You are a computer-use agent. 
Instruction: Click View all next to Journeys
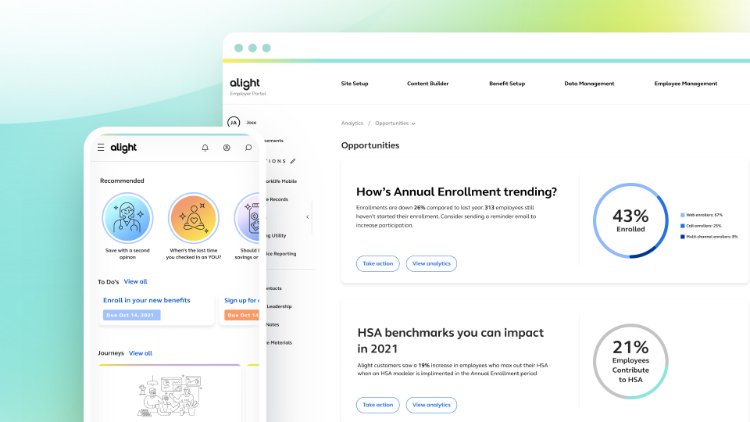[141, 353]
